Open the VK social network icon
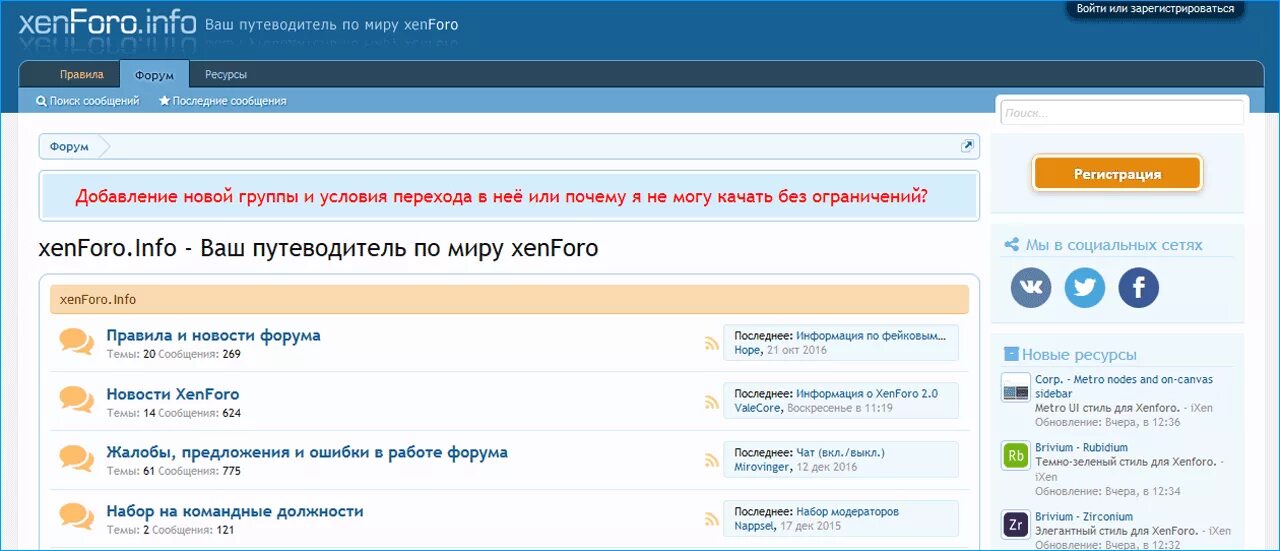Screen dimensions: 1280x551 (1031, 287)
